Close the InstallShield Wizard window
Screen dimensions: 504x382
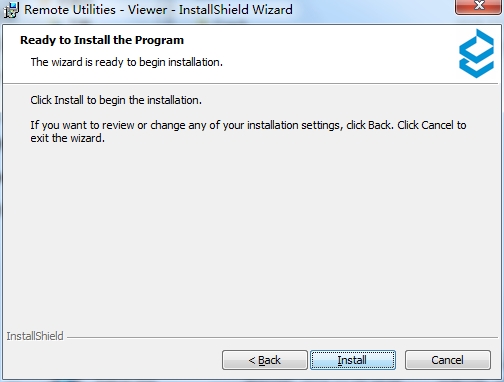click(479, 6)
